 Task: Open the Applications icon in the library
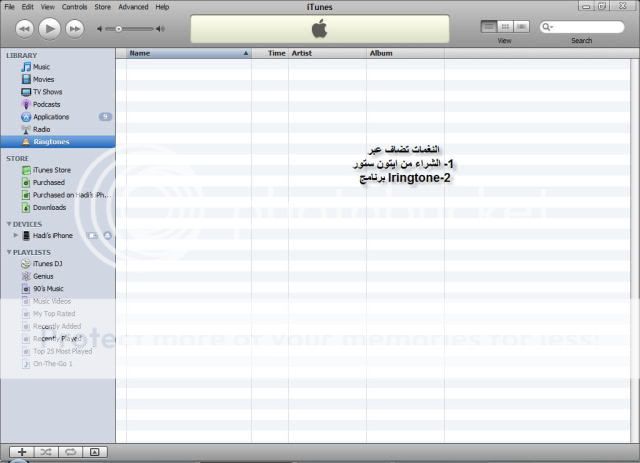pyautogui.click(x=26, y=117)
